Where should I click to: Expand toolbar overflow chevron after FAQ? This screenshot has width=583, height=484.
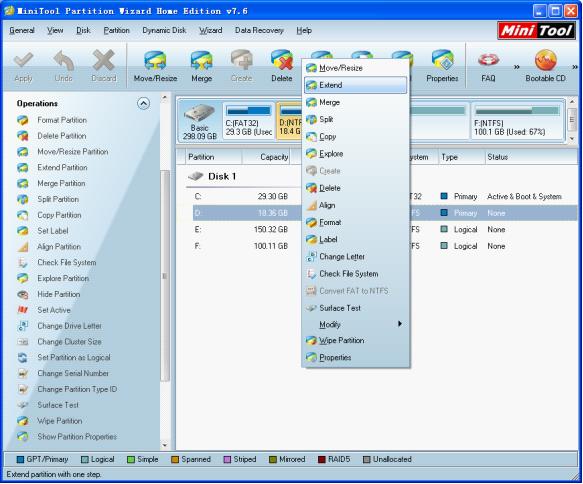click(516, 67)
